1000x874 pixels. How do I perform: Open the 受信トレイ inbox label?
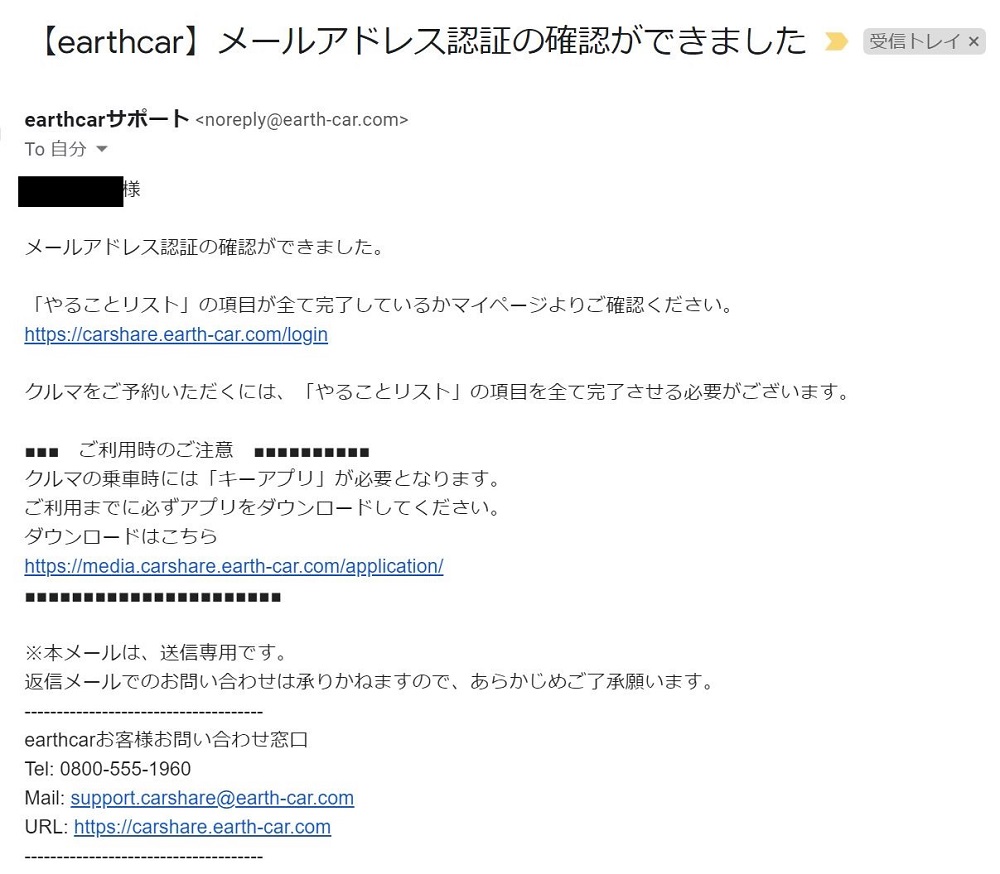pos(915,42)
